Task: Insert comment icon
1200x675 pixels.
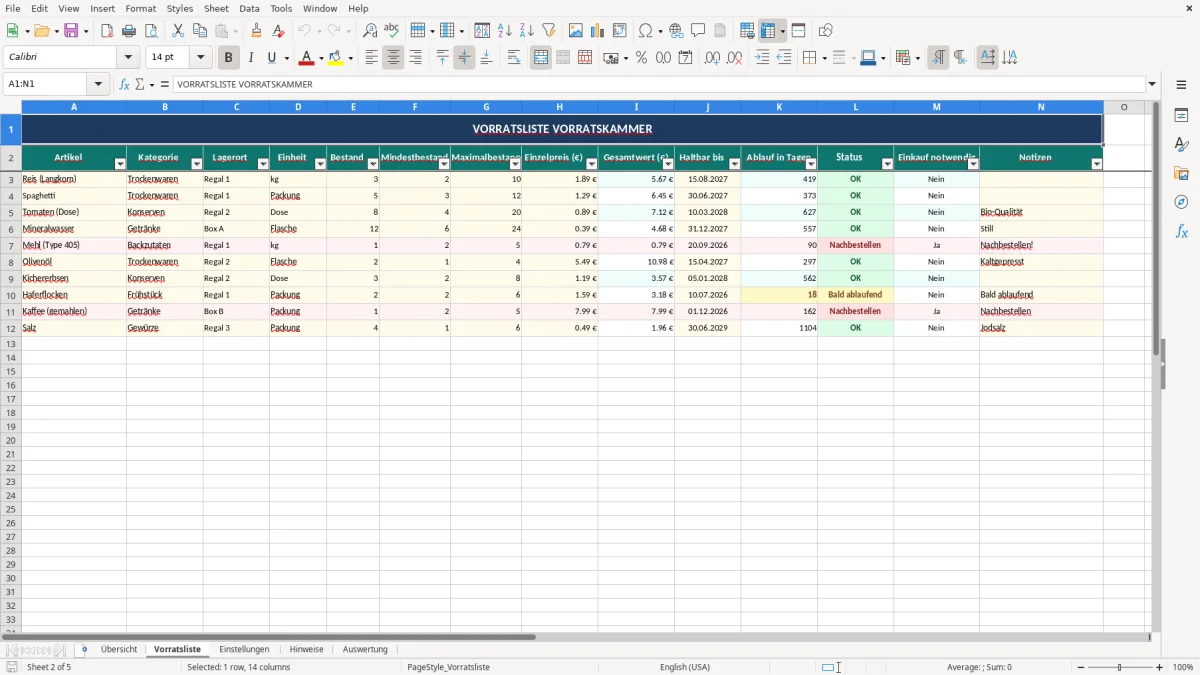Action: pos(698,31)
